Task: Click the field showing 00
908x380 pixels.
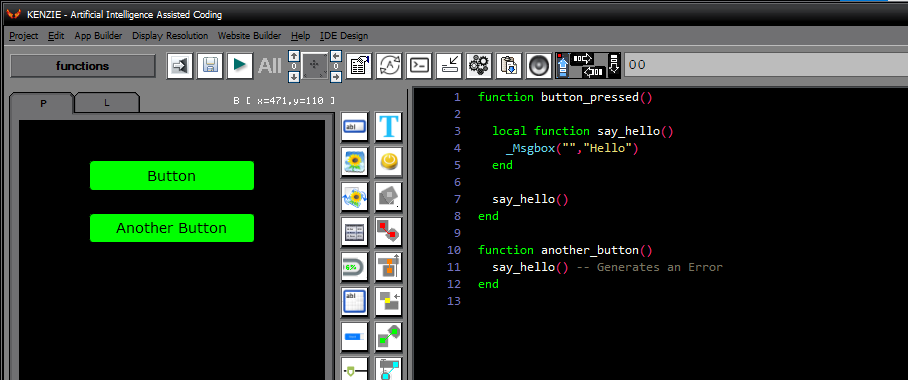Action: click(x=766, y=65)
